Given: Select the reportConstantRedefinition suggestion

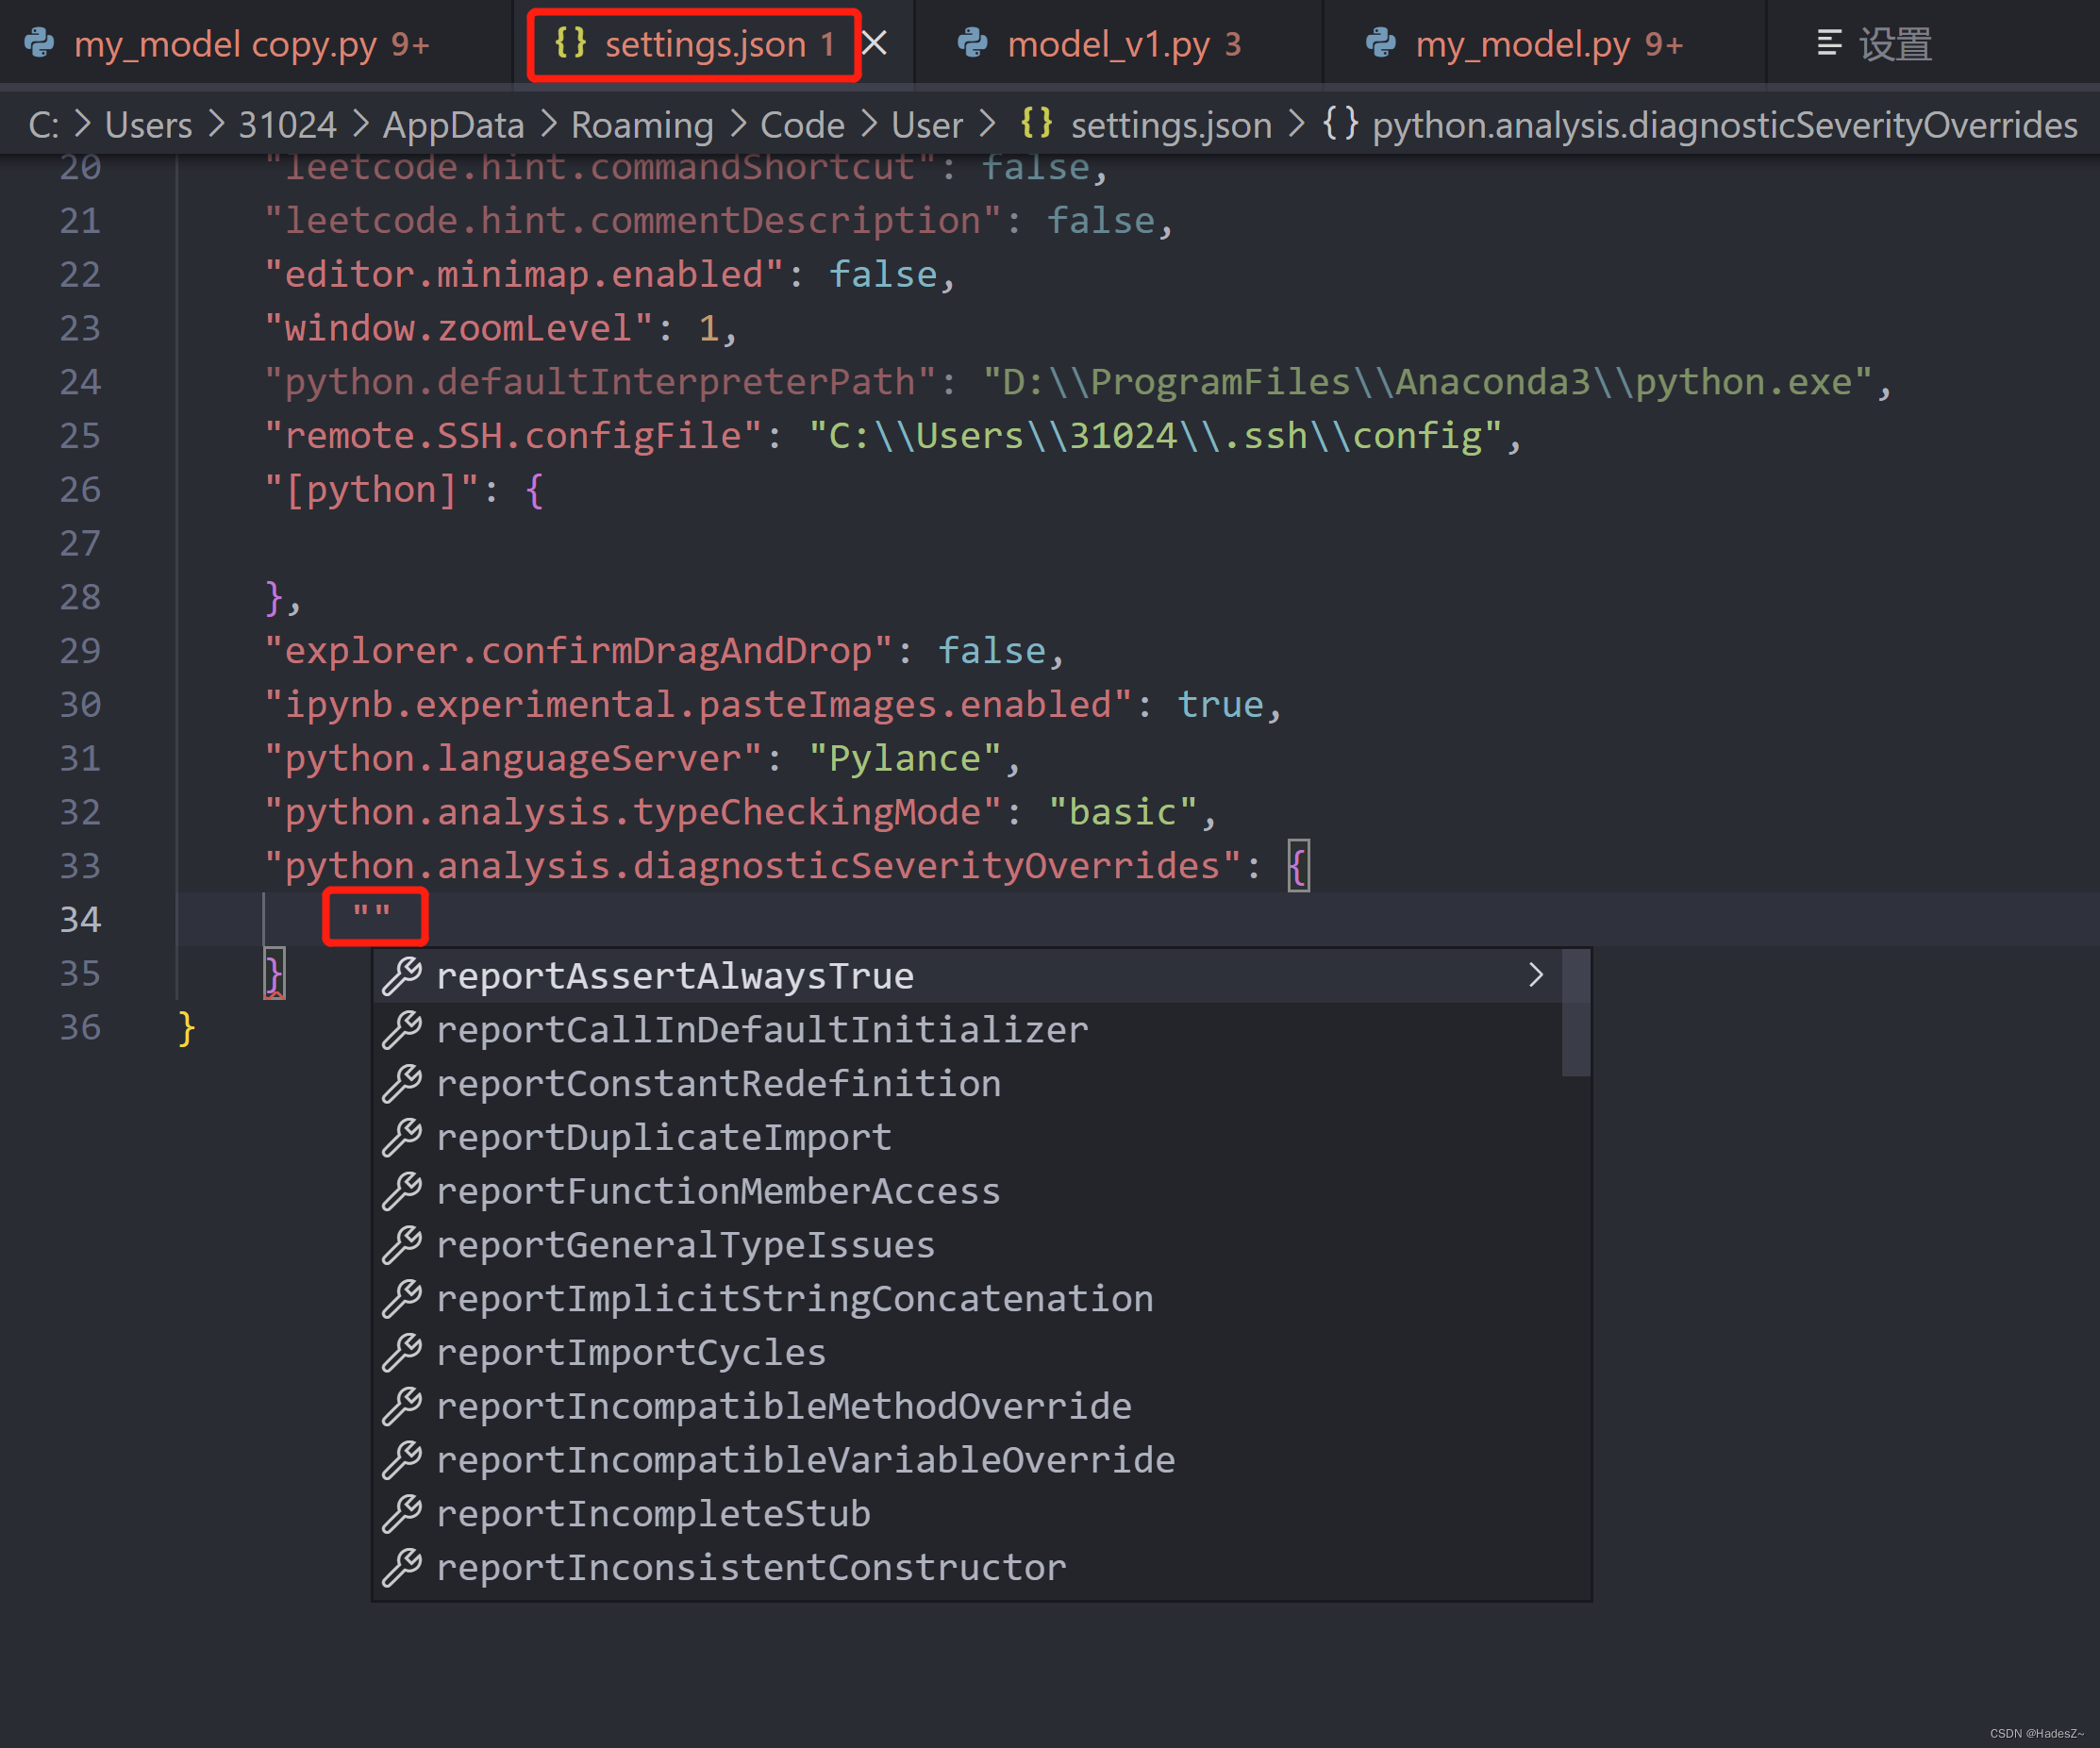Looking at the screenshot, I should click(x=719, y=1083).
